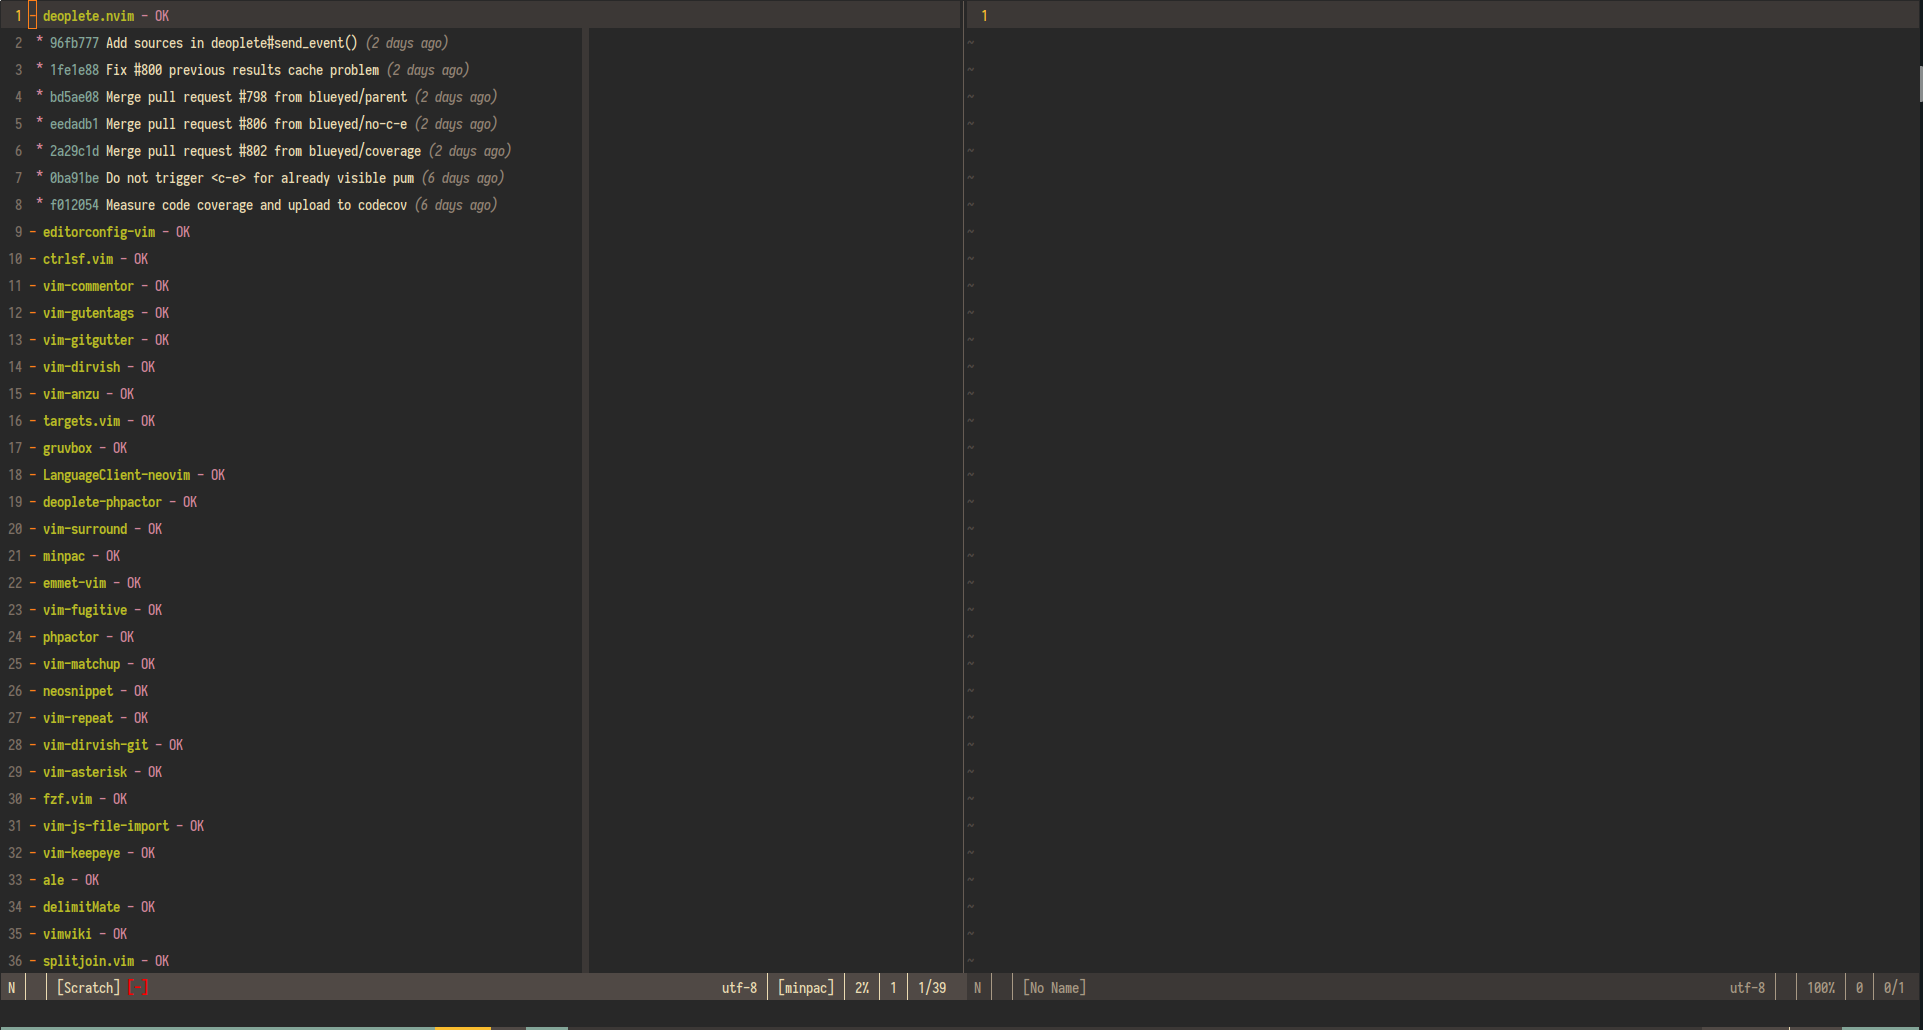Image resolution: width=1923 pixels, height=1030 pixels.
Task: Click the [No Name] buffer label
Action: pos(1054,988)
